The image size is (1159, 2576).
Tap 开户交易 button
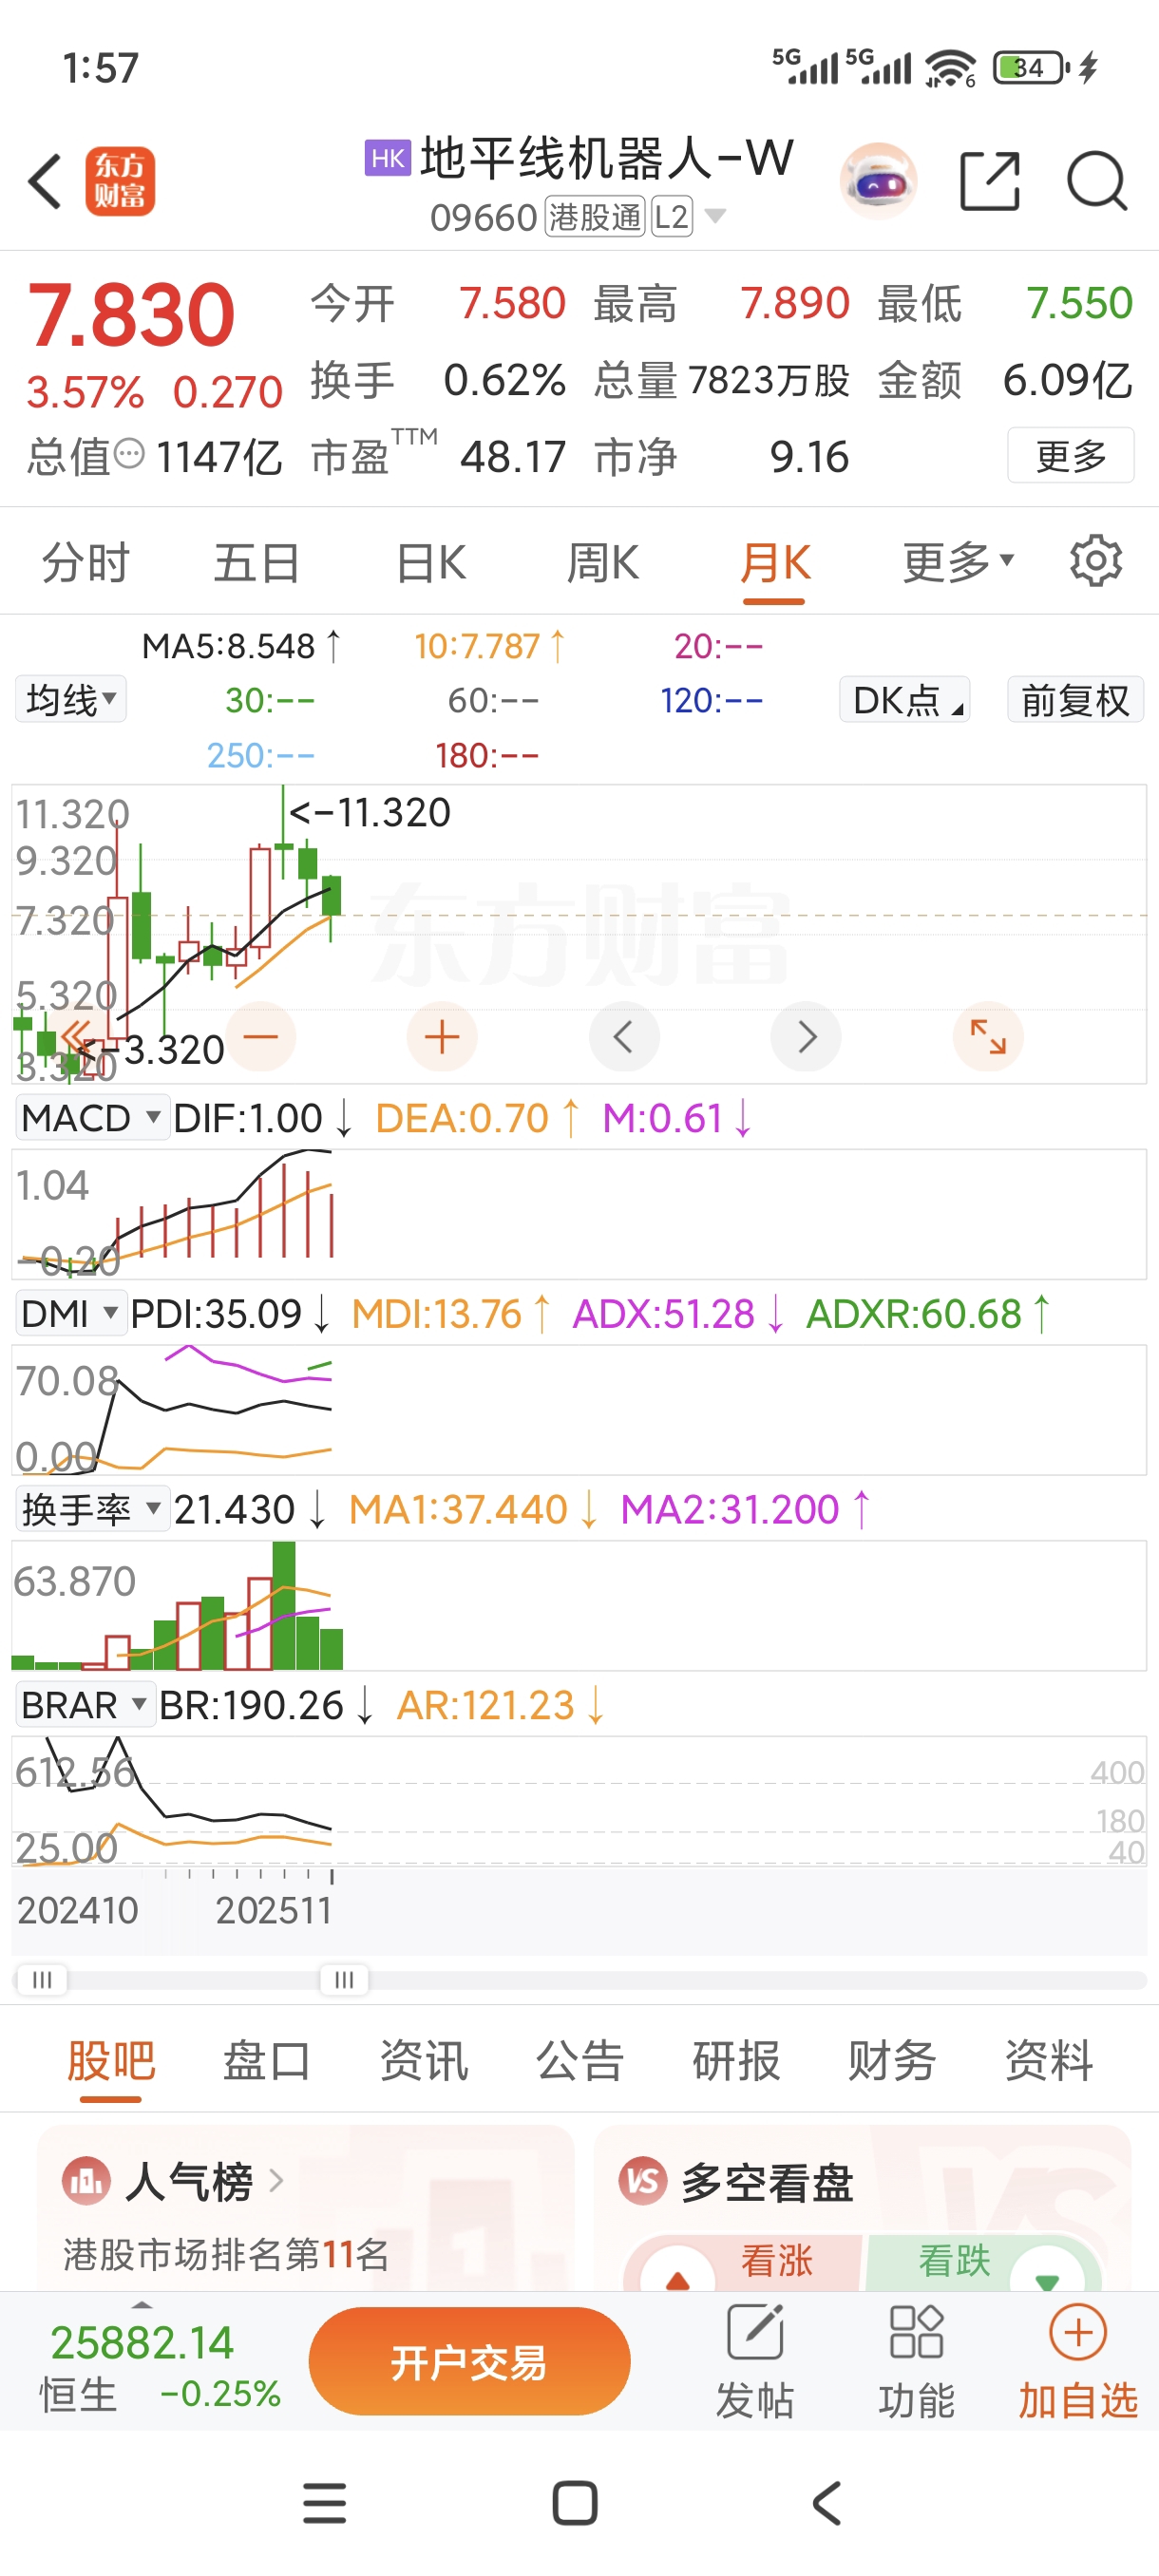pos(469,2362)
